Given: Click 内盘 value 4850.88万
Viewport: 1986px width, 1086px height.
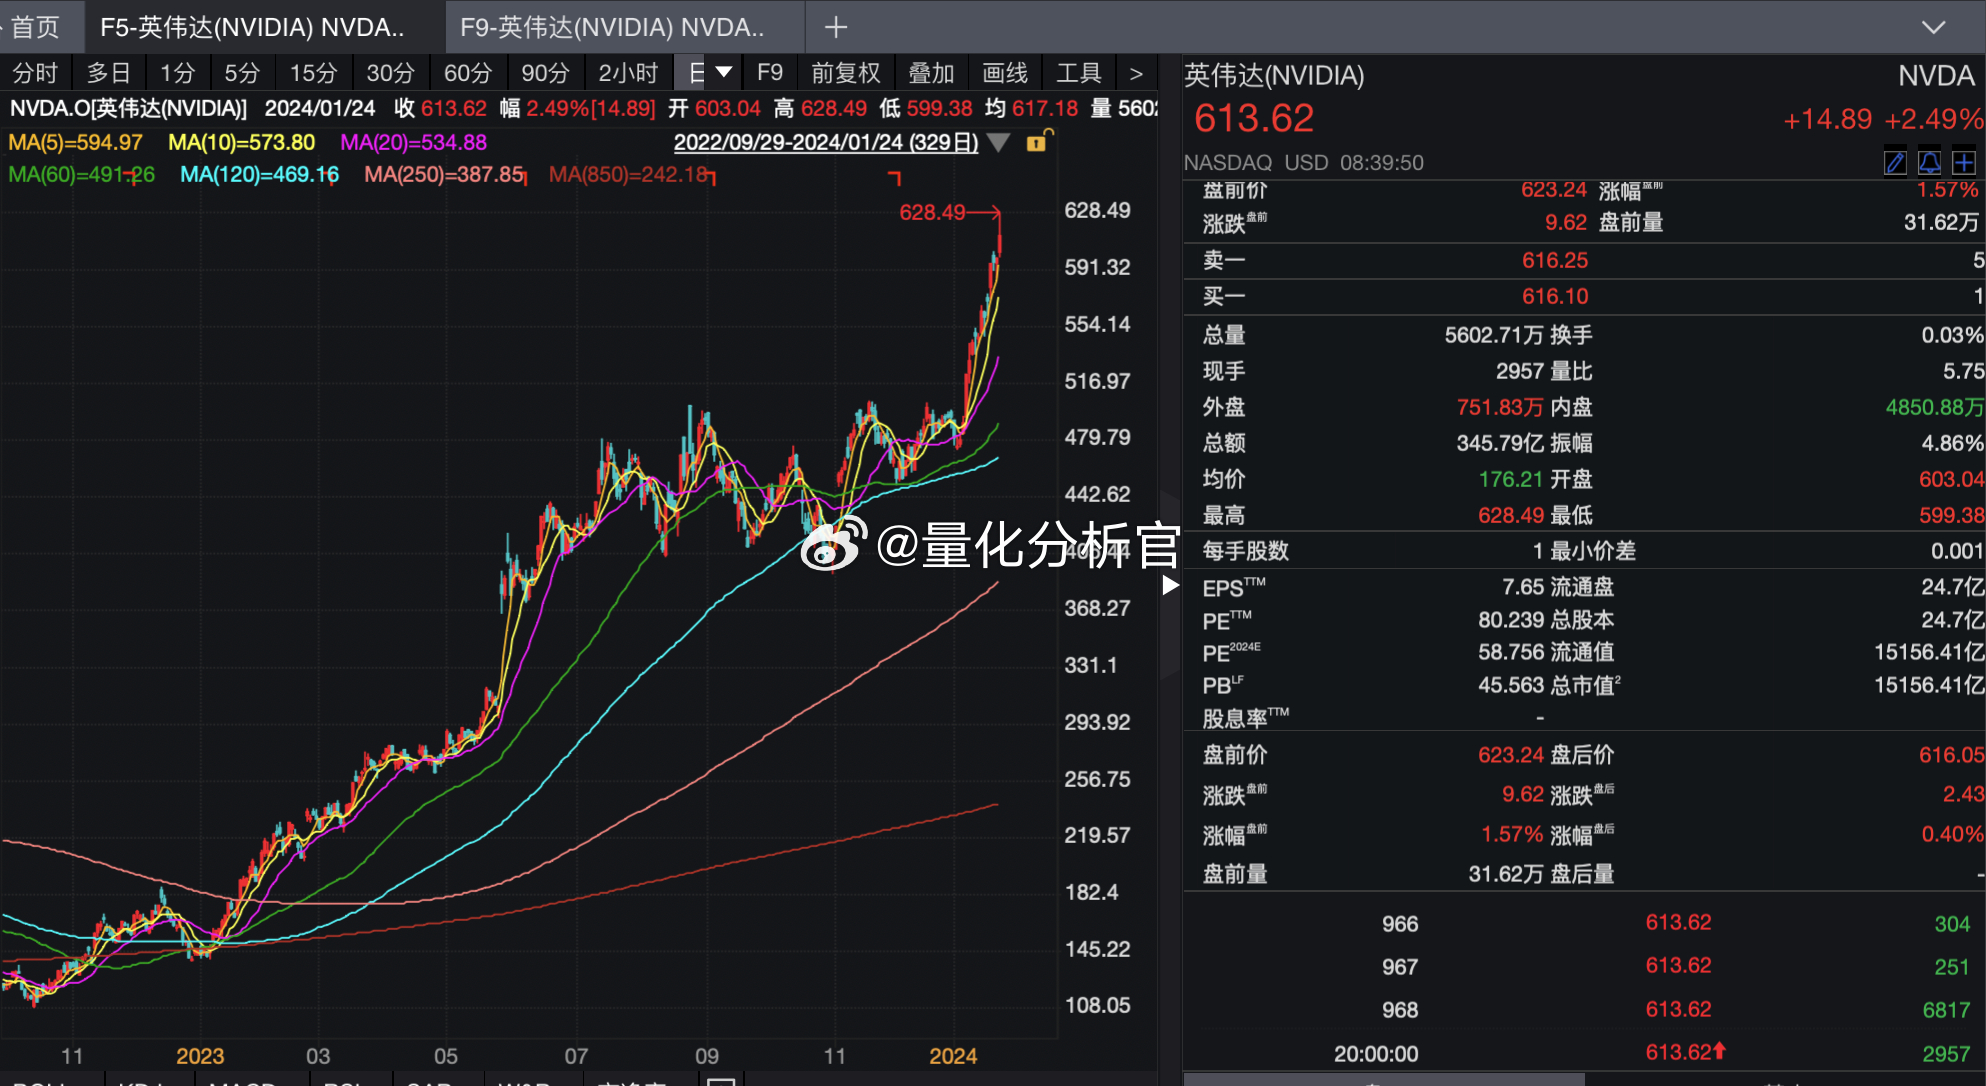Looking at the screenshot, I should (1934, 407).
